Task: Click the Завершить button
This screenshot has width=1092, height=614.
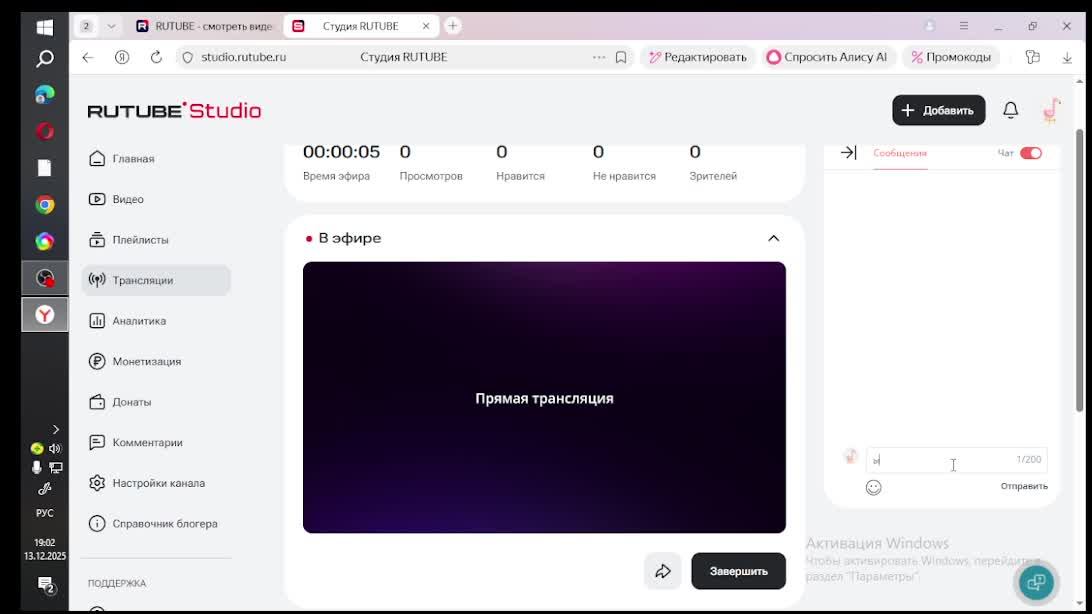Action: (x=738, y=571)
